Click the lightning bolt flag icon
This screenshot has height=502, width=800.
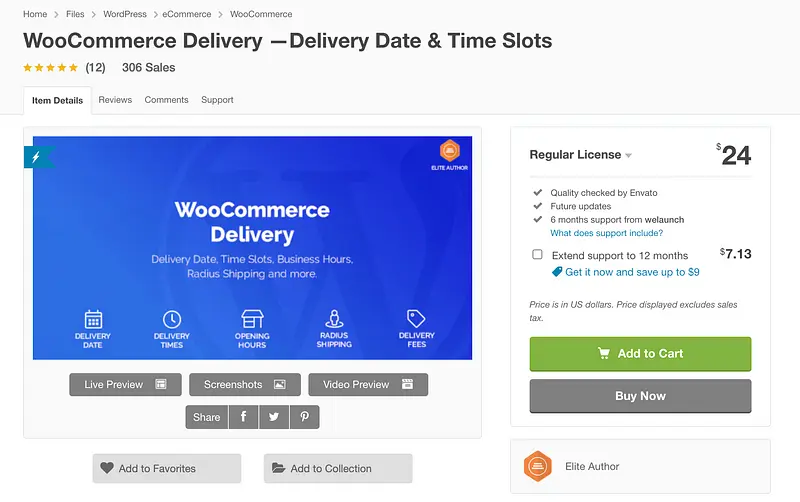pyautogui.click(x=37, y=157)
